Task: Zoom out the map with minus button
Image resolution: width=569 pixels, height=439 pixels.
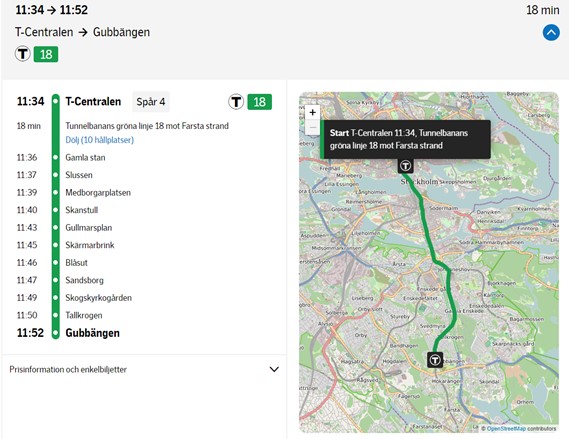Action: 312,127
